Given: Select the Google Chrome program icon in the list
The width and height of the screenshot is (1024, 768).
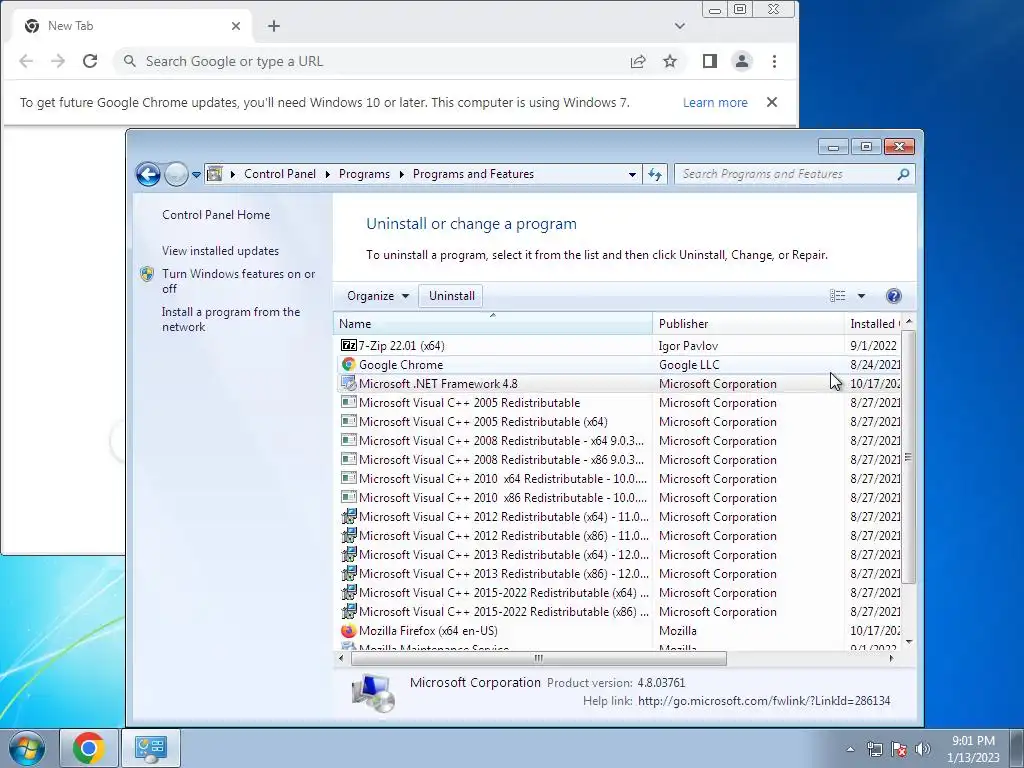Looking at the screenshot, I should coord(349,364).
